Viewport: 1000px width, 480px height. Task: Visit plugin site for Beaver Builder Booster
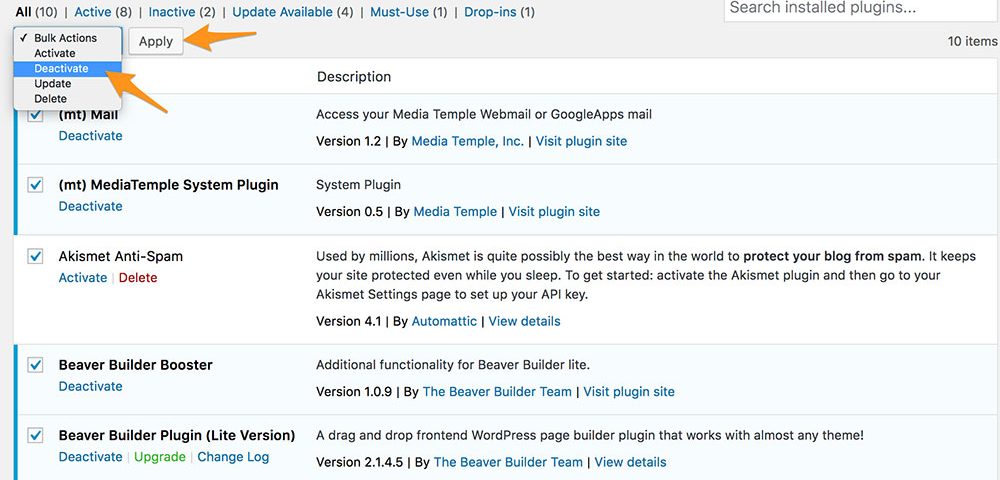[x=629, y=391]
